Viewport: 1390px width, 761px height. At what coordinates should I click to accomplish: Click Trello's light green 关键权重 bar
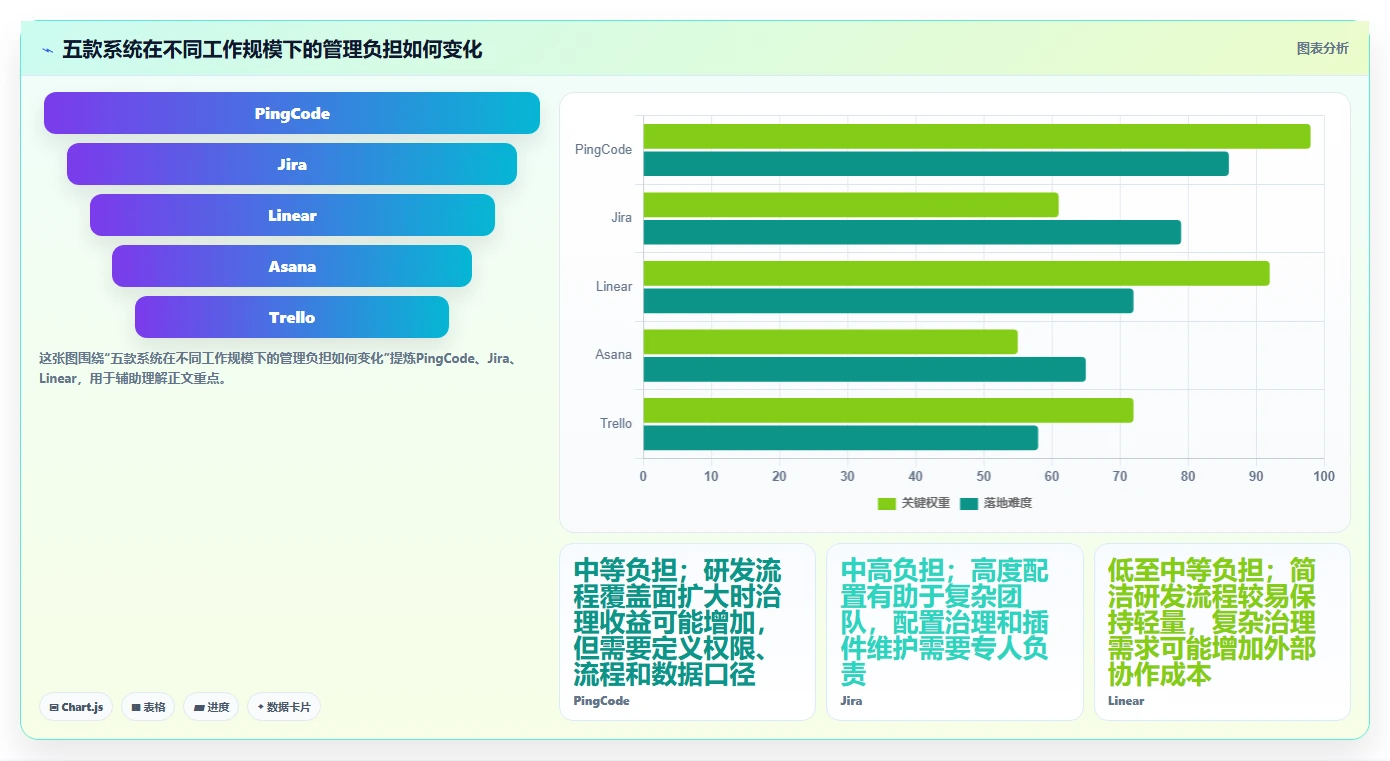point(888,410)
